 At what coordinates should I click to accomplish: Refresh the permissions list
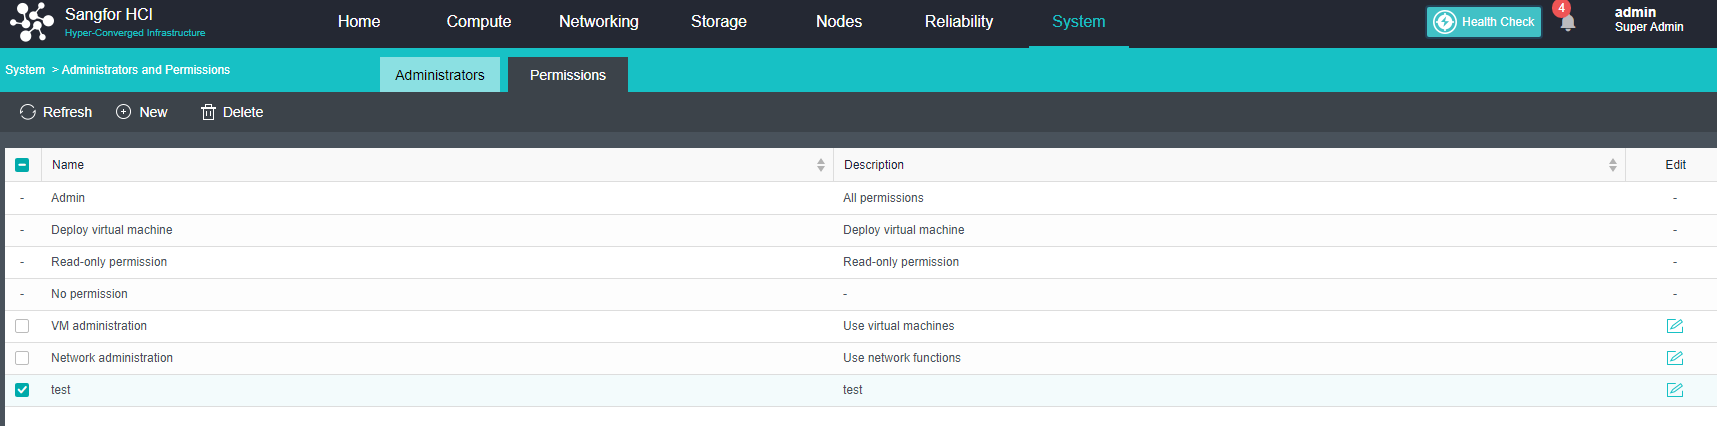56,112
